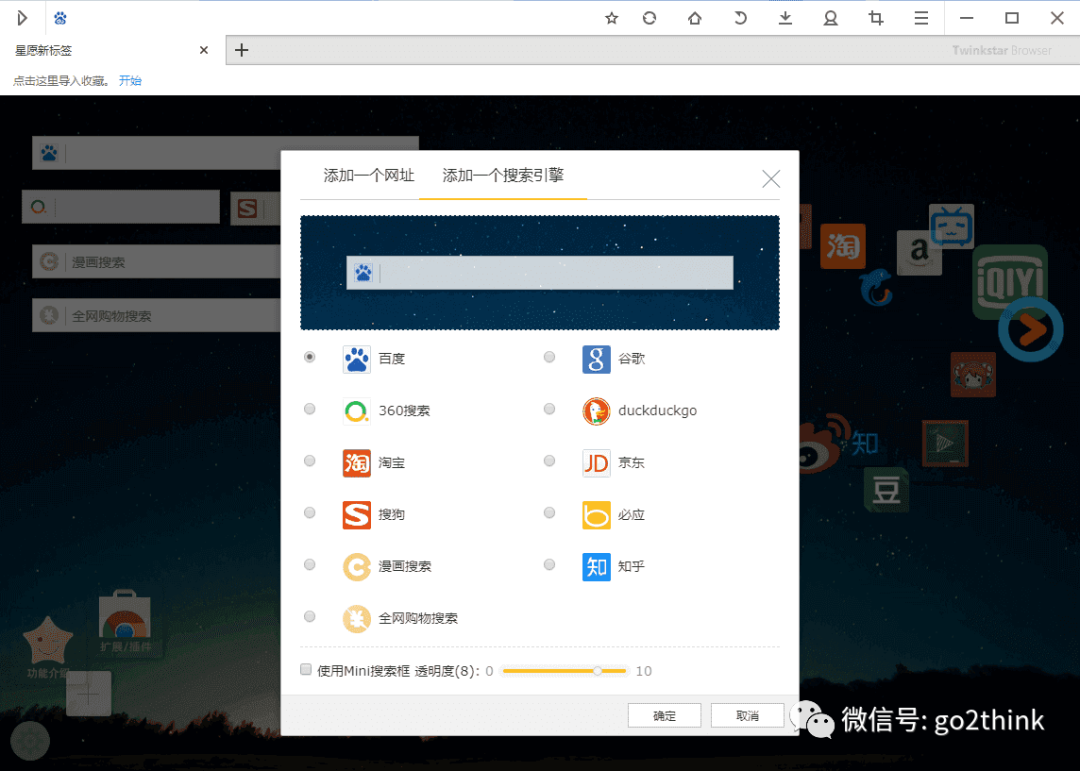Click the 淘宝 icon in dialog list
The height and width of the screenshot is (771, 1080).
coord(357,463)
